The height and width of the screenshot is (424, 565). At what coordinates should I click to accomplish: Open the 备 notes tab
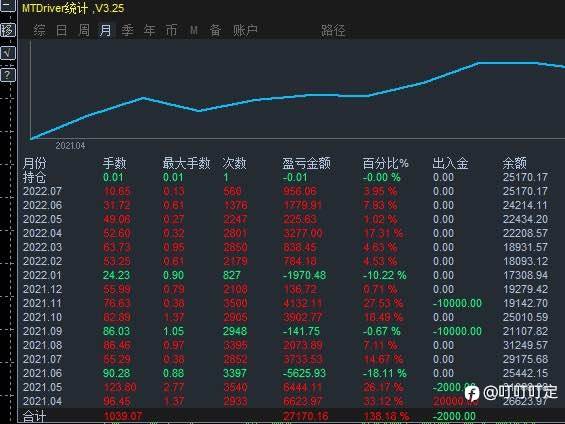point(215,31)
